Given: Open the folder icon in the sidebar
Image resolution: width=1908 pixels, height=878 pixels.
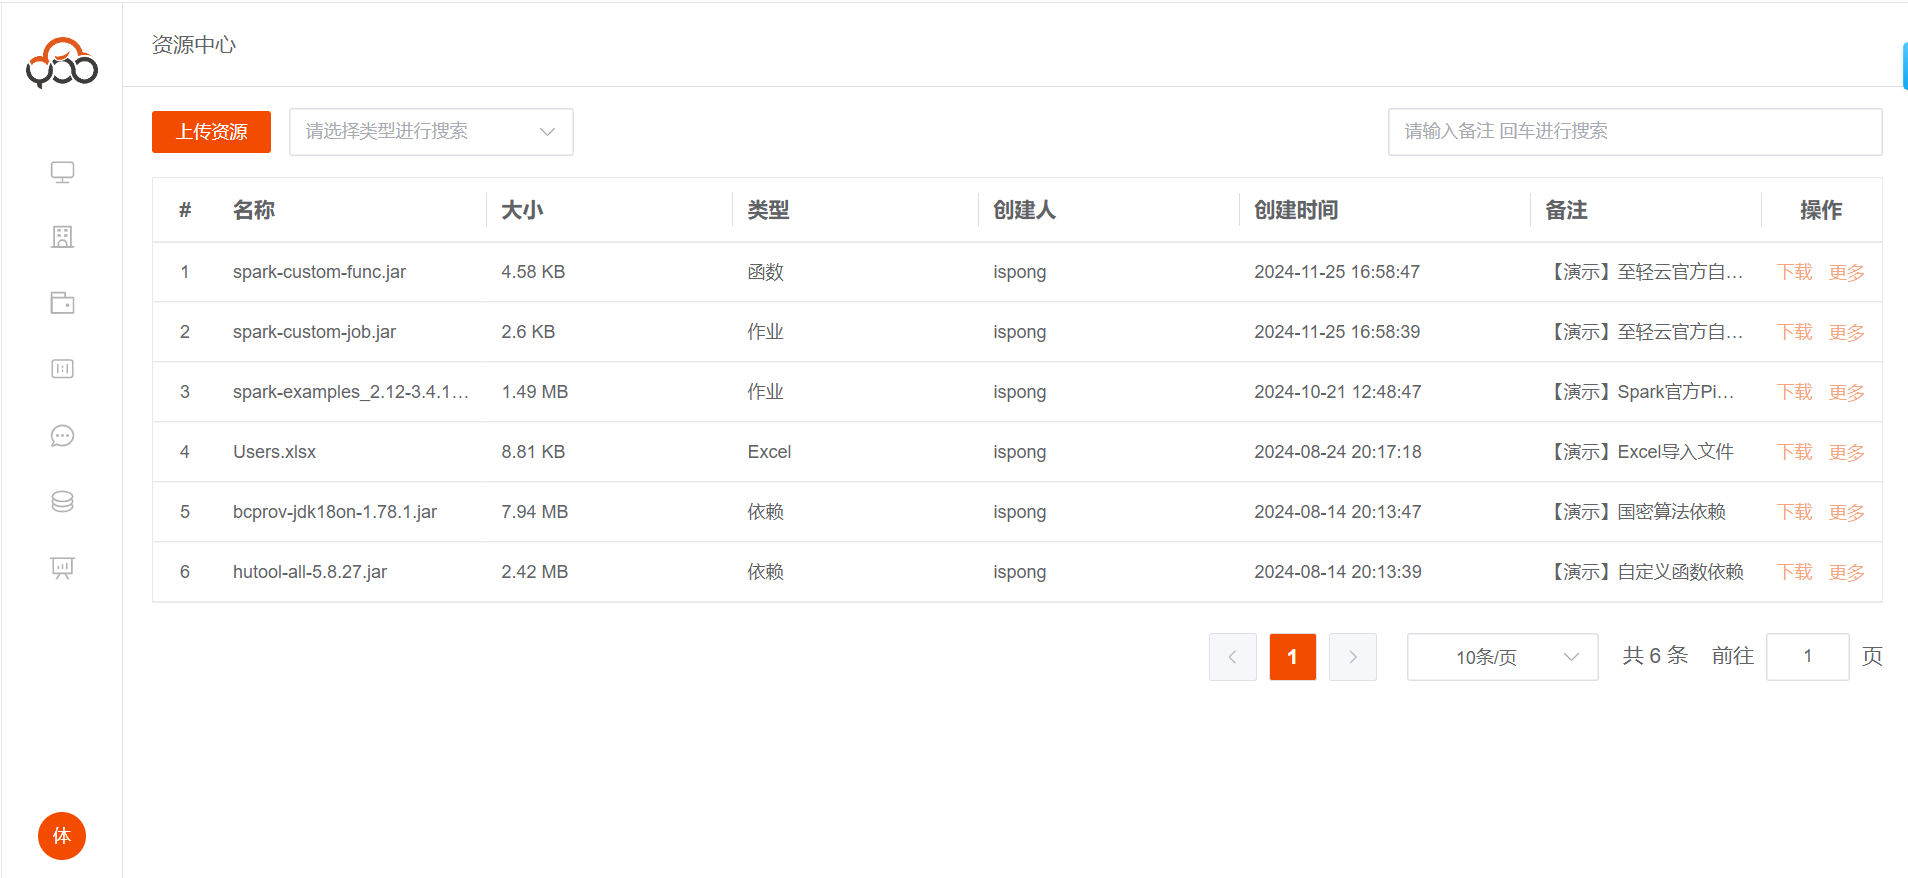Looking at the screenshot, I should (x=62, y=303).
